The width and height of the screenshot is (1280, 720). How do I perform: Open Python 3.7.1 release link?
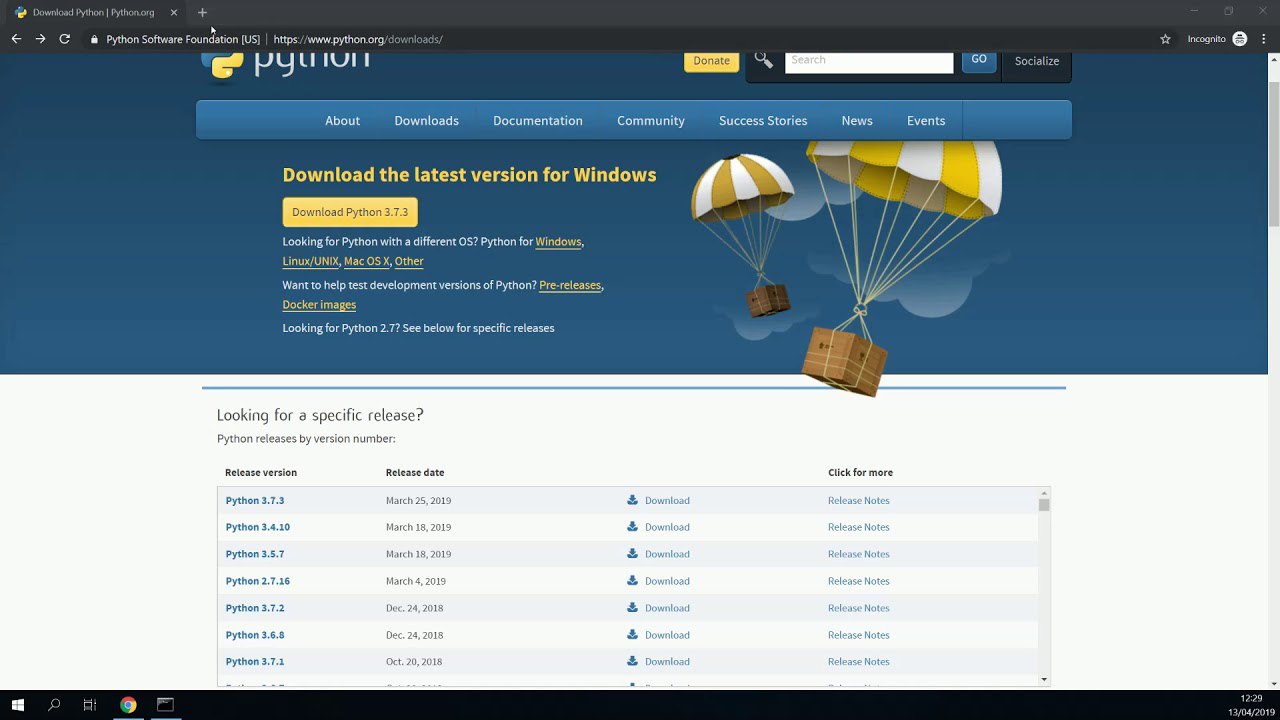(x=255, y=661)
